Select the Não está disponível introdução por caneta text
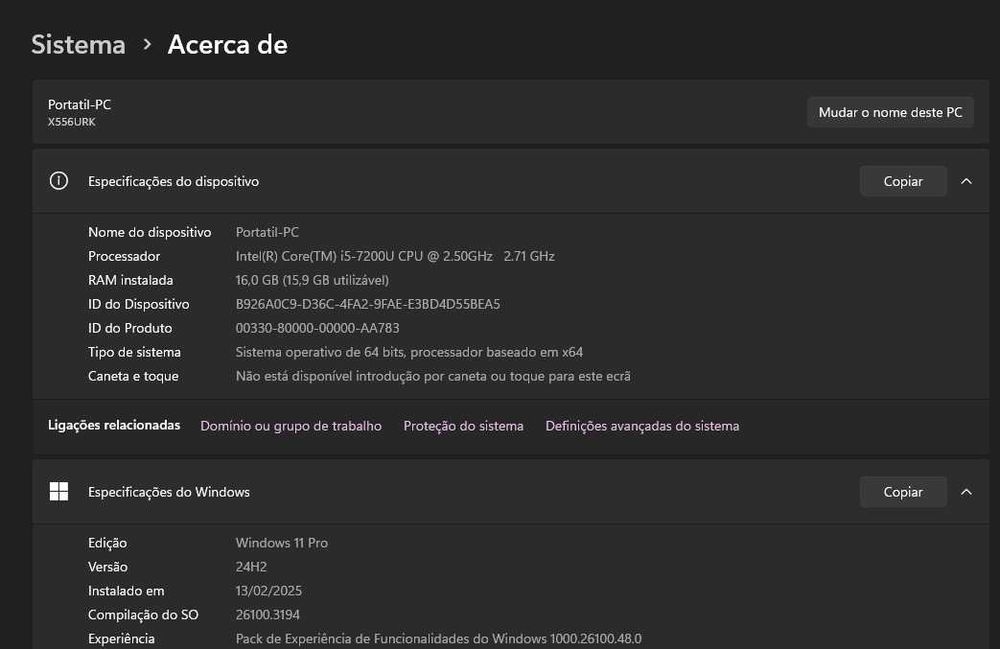Viewport: 1000px width, 649px height. tap(433, 376)
